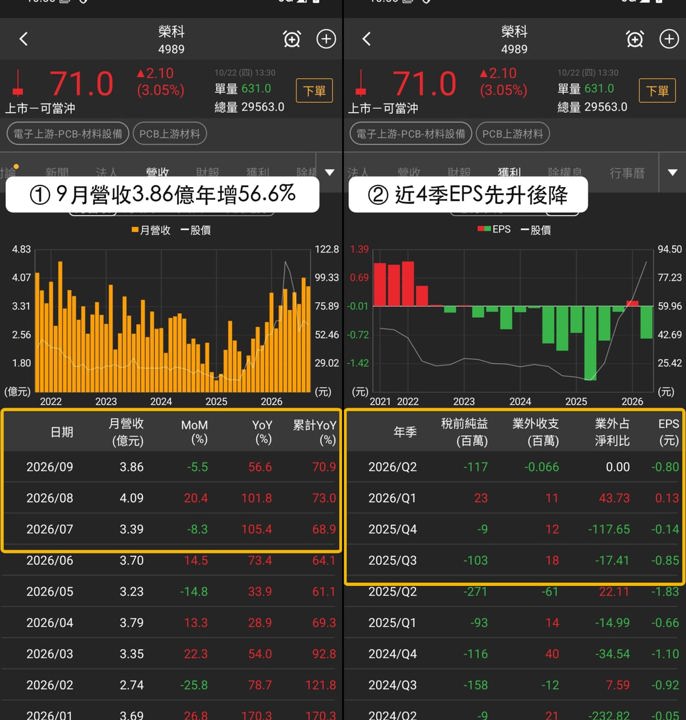Select the 2026/06 revenue row
686x720 pixels.
171,560
